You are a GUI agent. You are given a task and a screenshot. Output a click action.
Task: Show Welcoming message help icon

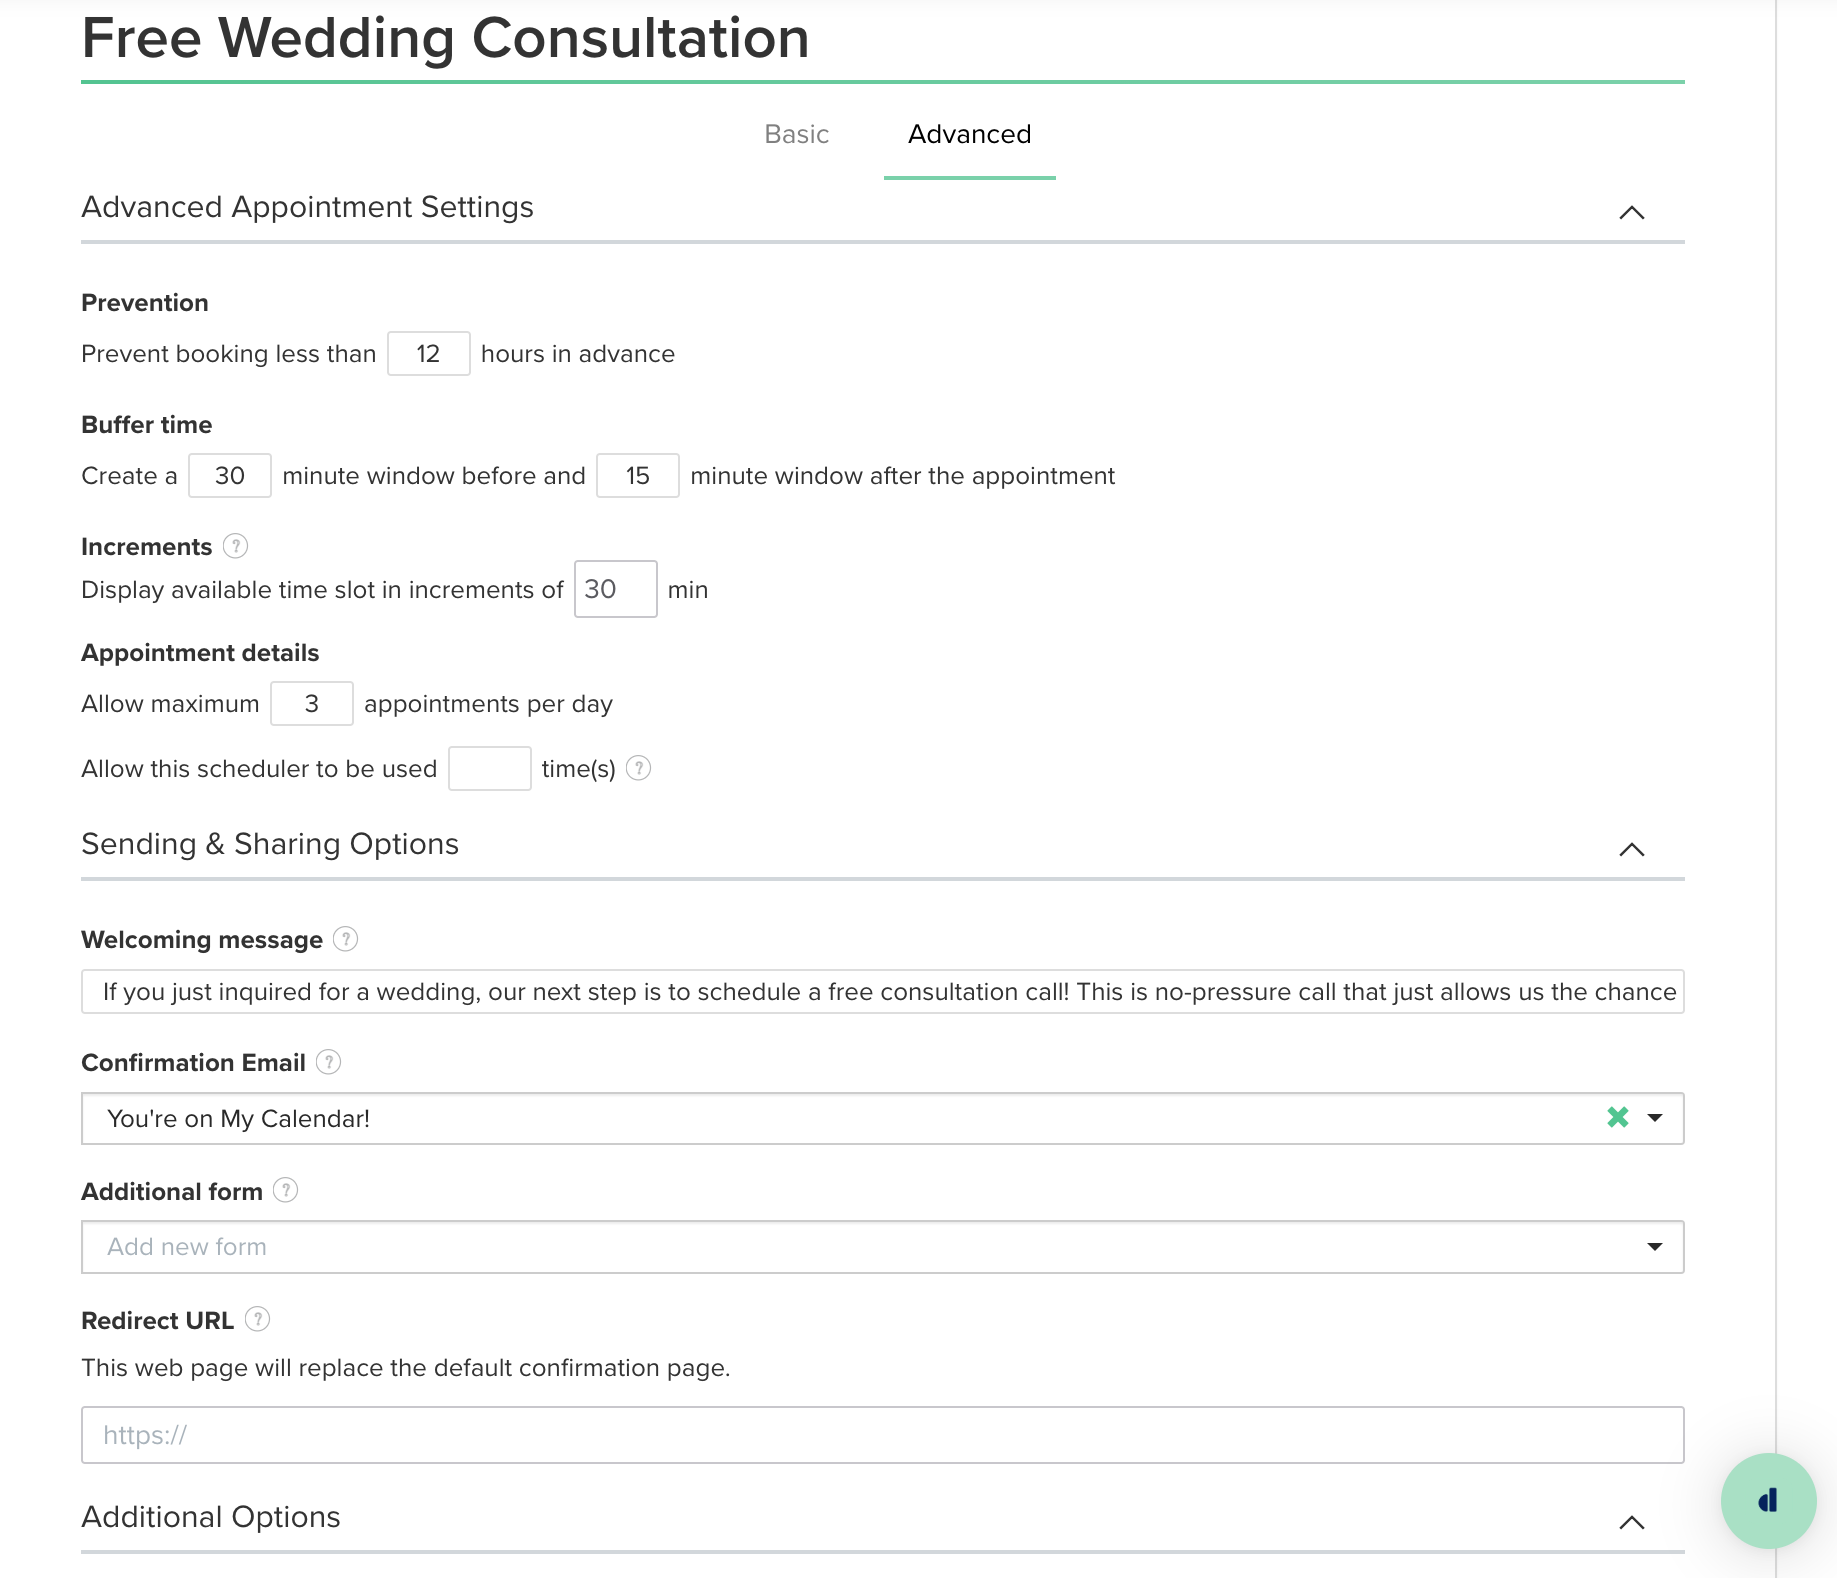click(x=345, y=939)
